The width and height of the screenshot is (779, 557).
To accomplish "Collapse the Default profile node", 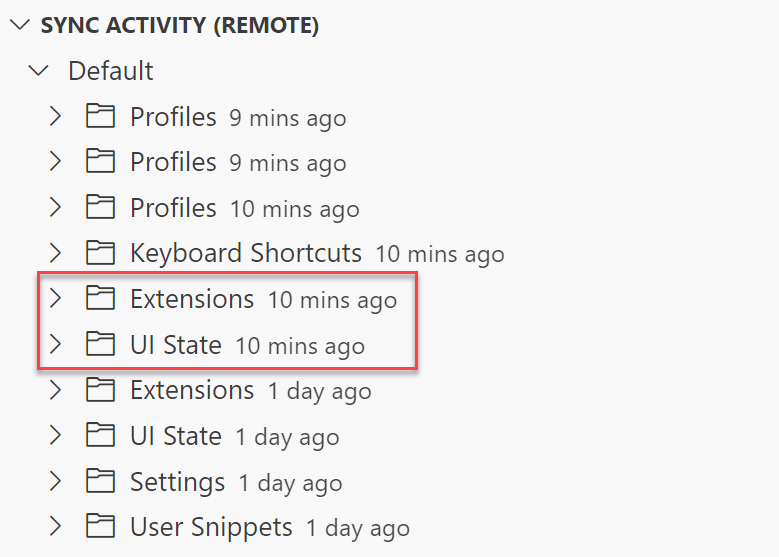I will (39, 71).
